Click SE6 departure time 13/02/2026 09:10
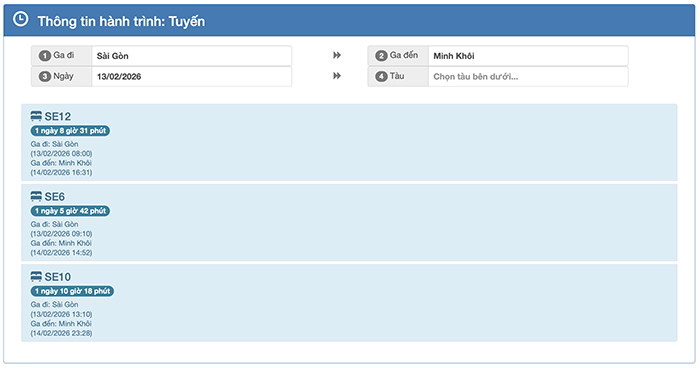Image resolution: width=700 pixels, height=368 pixels. click(62, 234)
